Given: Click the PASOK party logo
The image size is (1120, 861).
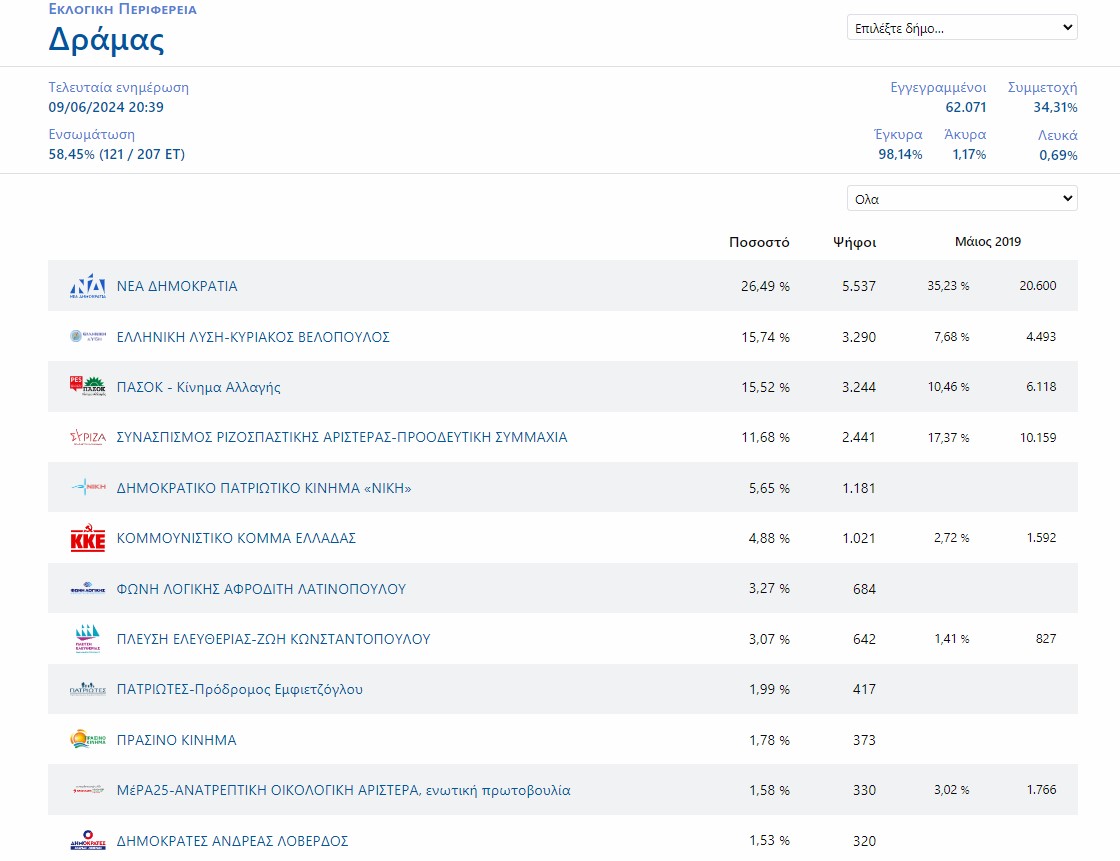Looking at the screenshot, I should click(x=87, y=387).
